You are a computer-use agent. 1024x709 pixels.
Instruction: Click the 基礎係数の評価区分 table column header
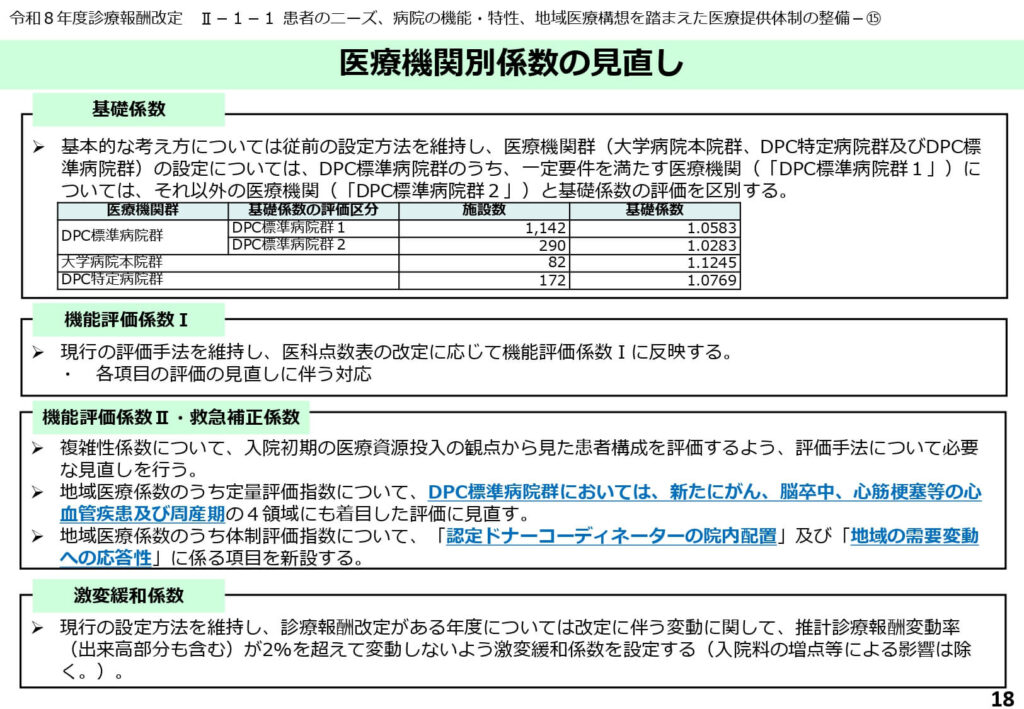[x=313, y=210]
